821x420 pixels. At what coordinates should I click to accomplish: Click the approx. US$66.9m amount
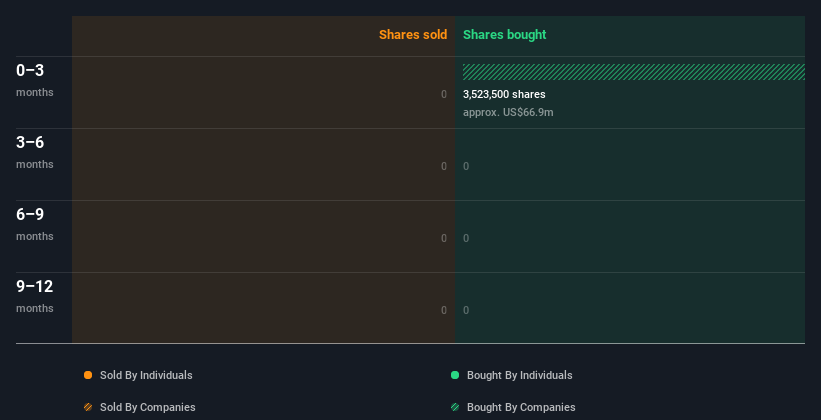(508, 112)
